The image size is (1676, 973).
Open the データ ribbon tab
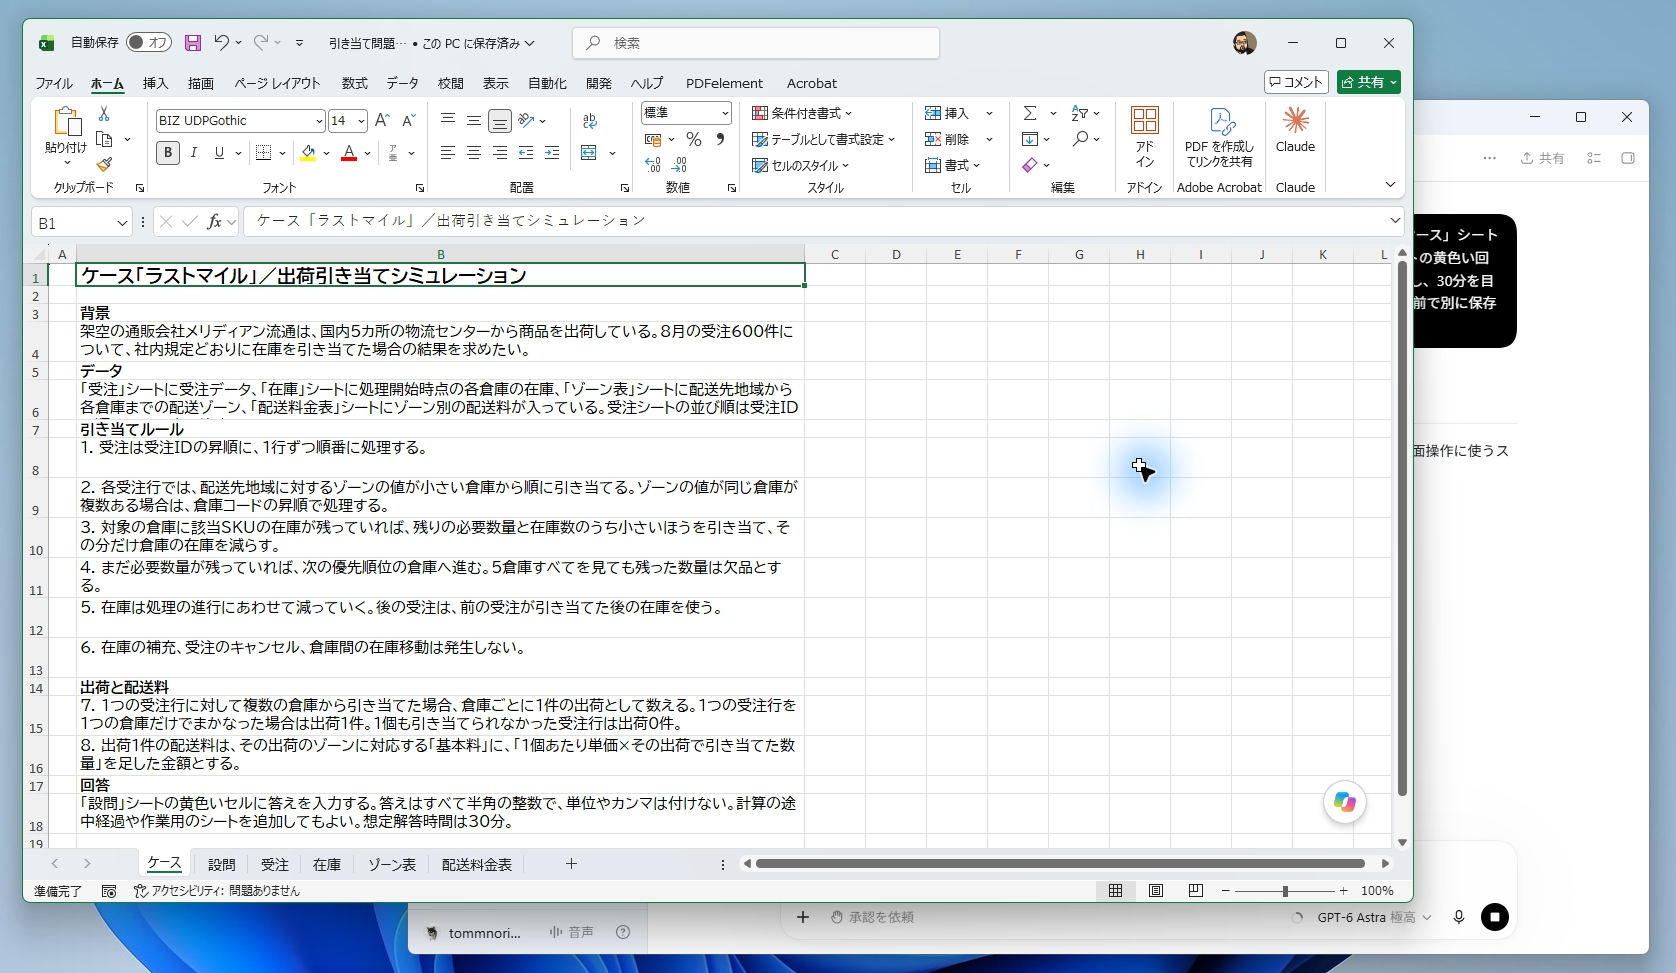pyautogui.click(x=402, y=83)
